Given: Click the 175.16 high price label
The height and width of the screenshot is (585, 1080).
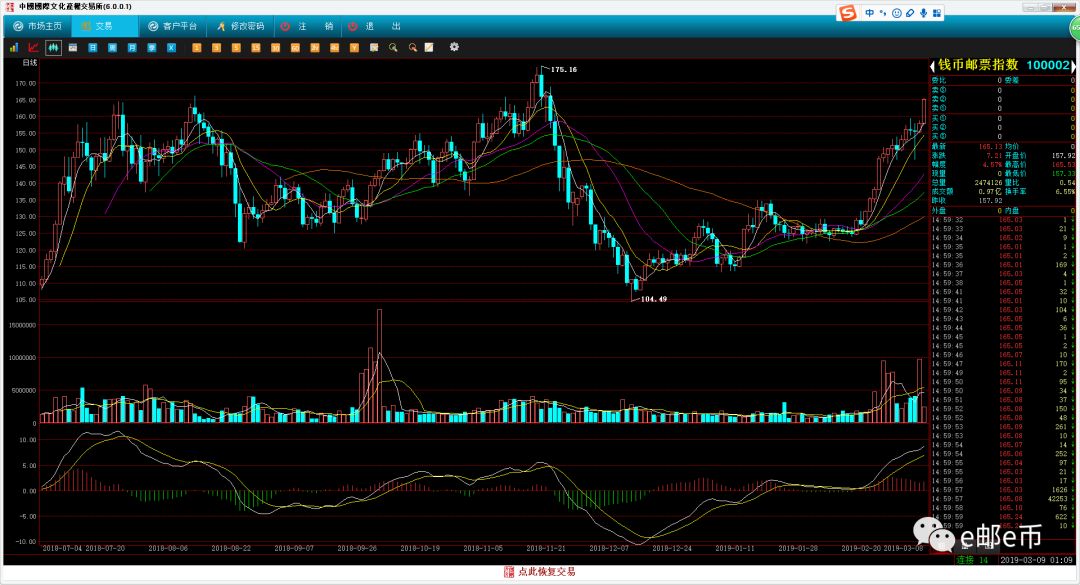Looking at the screenshot, I should point(563,70).
